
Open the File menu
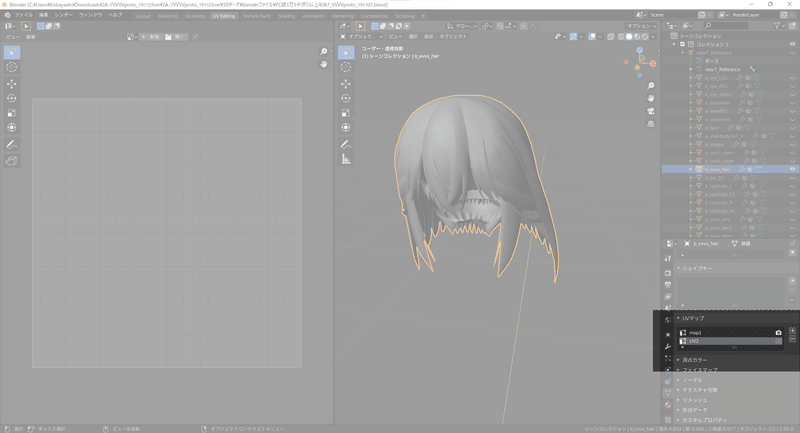[x=23, y=15]
